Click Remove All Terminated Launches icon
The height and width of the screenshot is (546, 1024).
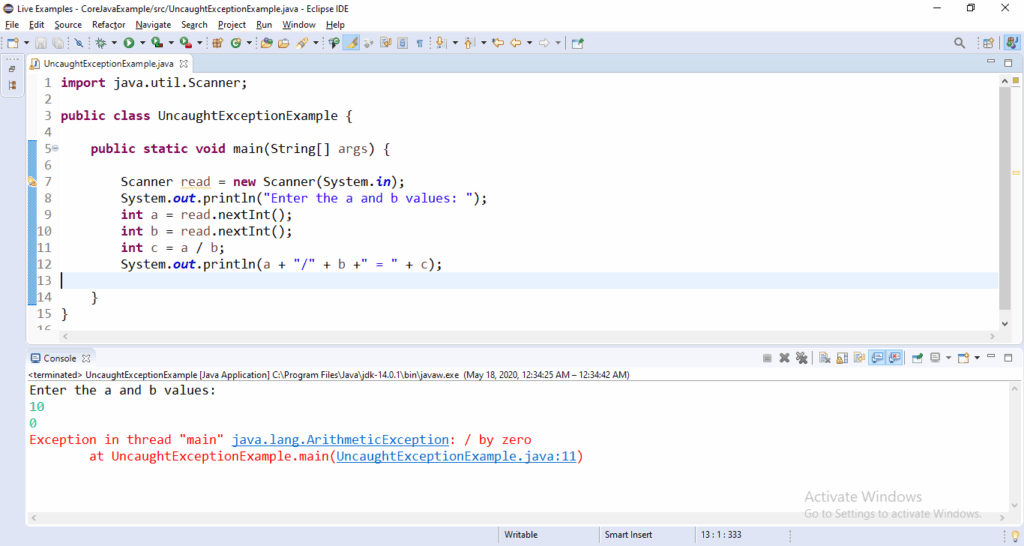point(801,358)
